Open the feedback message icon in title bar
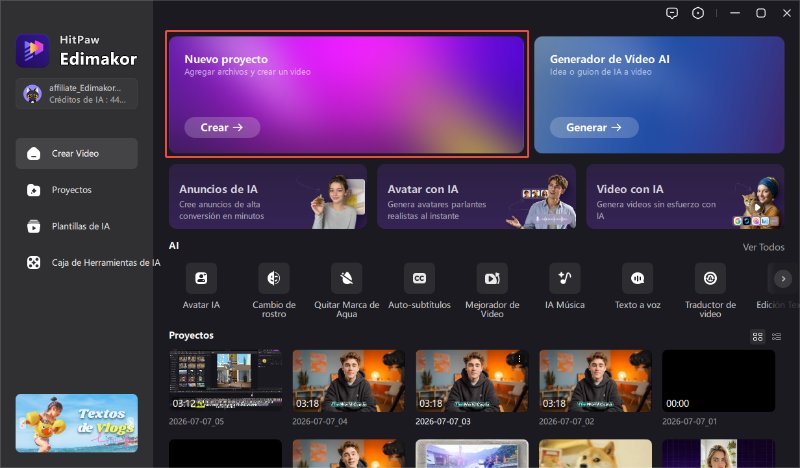The image size is (800, 468). tap(672, 13)
